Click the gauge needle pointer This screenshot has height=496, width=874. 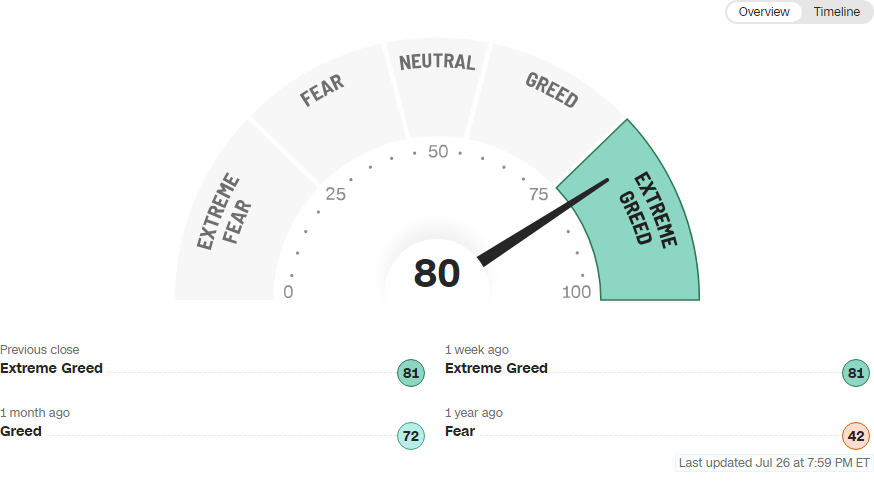tap(542, 222)
